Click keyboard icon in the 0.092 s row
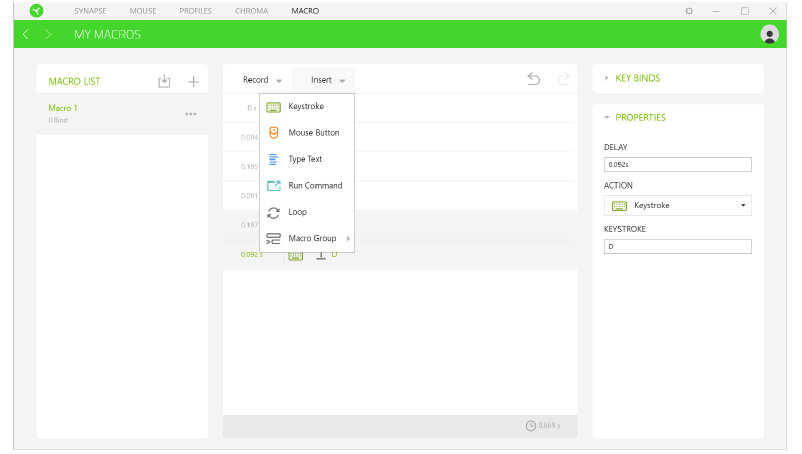Image resolution: width=802 pixels, height=454 pixels. tap(296, 256)
